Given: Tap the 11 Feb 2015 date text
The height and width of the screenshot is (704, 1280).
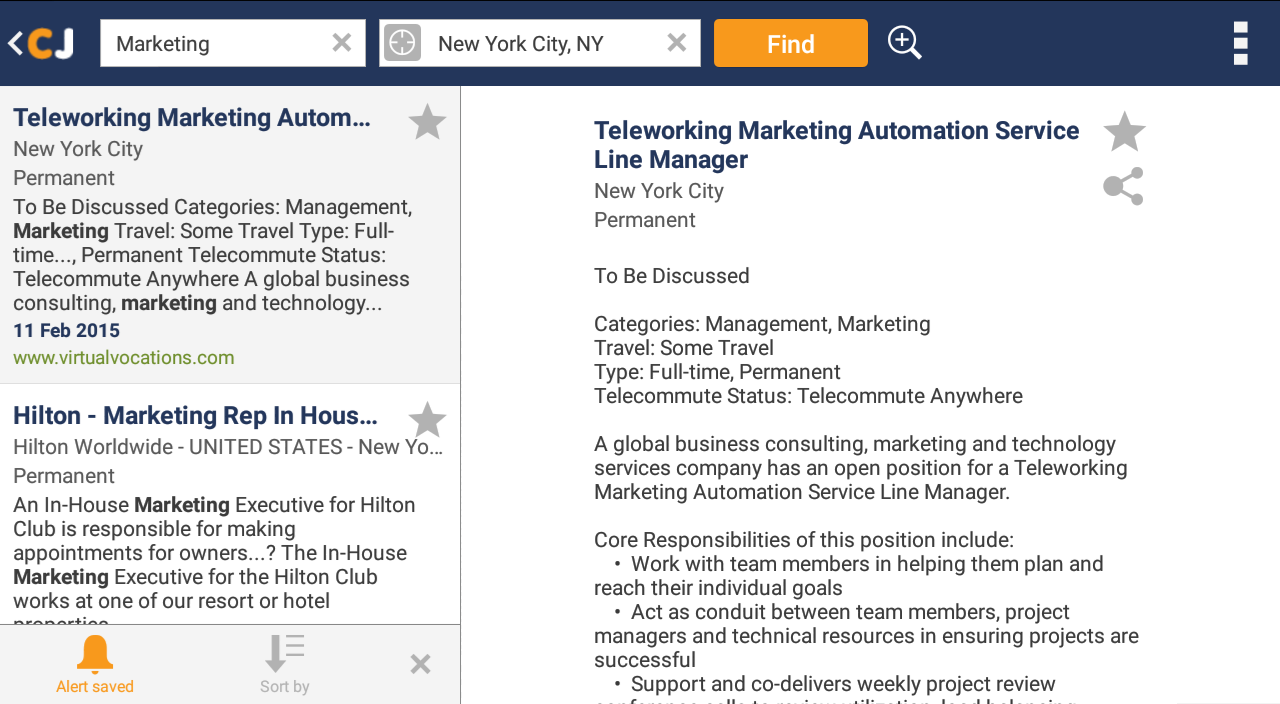Looking at the screenshot, I should [x=66, y=330].
